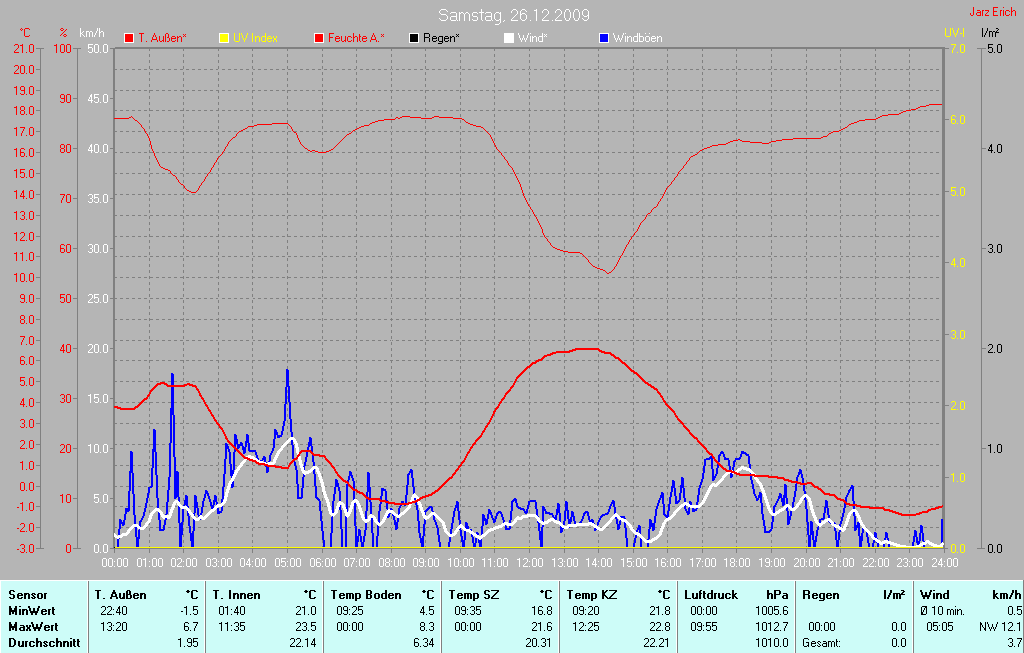Select the T. Außen column header
The width and height of the screenshot is (1024, 653).
coord(120,595)
